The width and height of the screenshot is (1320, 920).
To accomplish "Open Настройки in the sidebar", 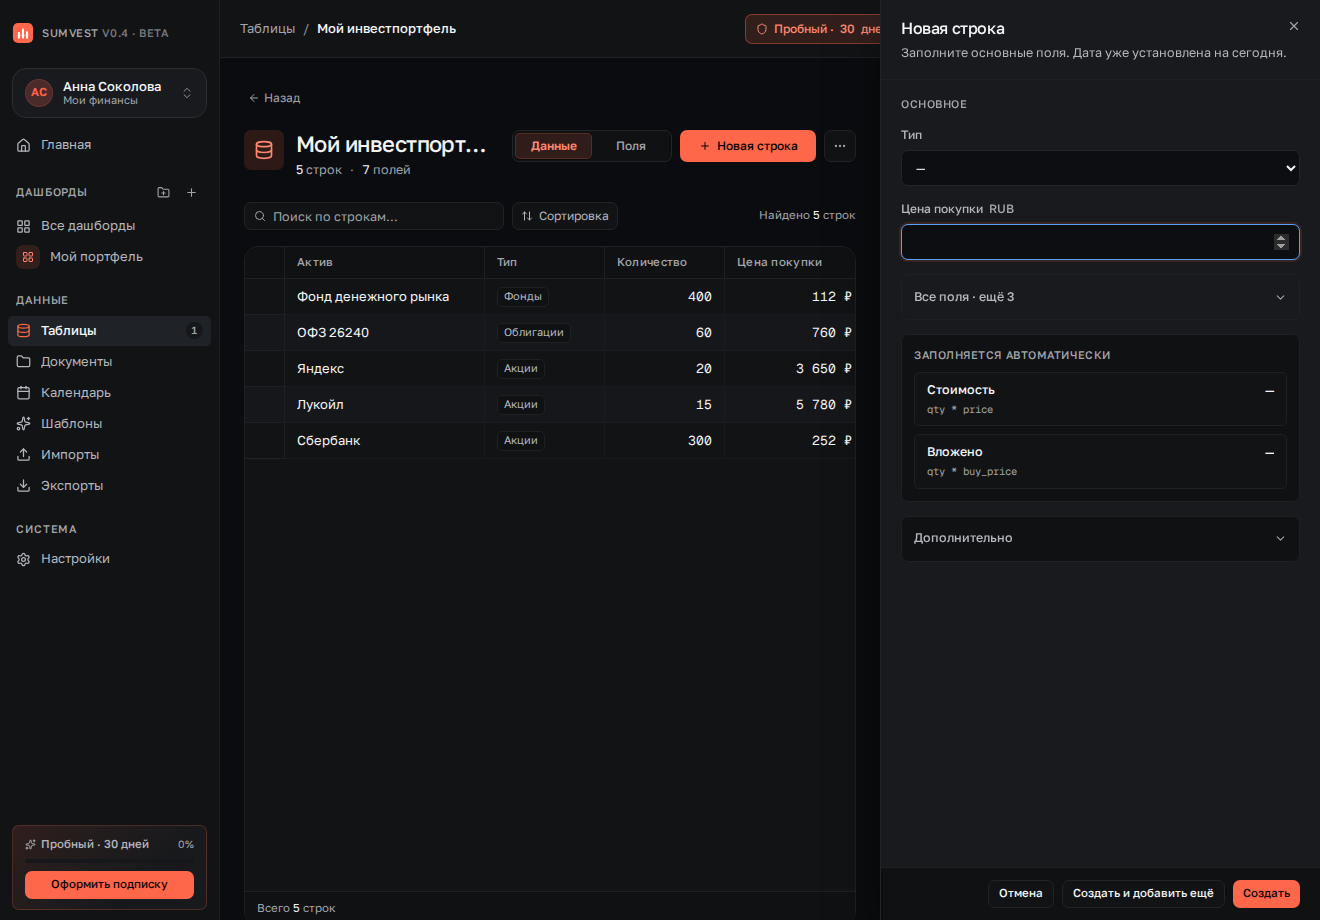I will pos(110,559).
